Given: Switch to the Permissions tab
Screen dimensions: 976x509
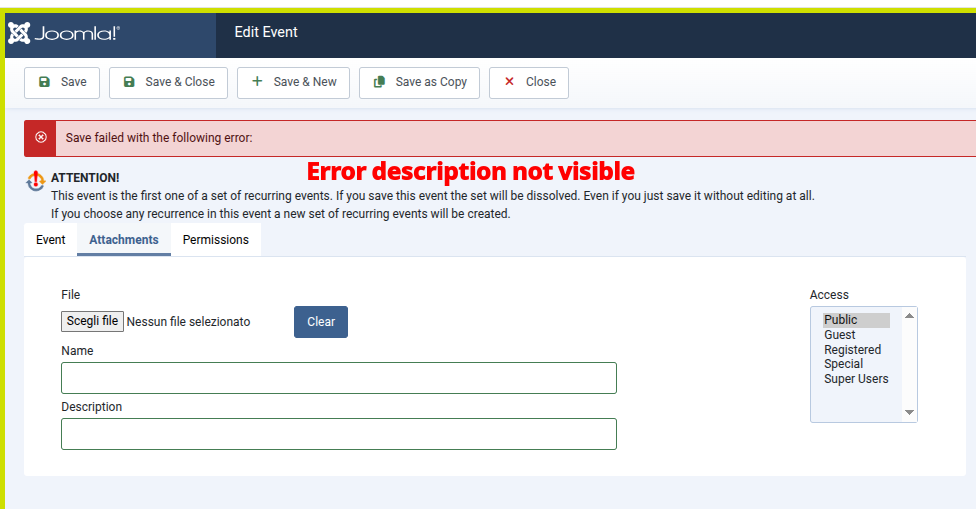Looking at the screenshot, I should [x=216, y=240].
